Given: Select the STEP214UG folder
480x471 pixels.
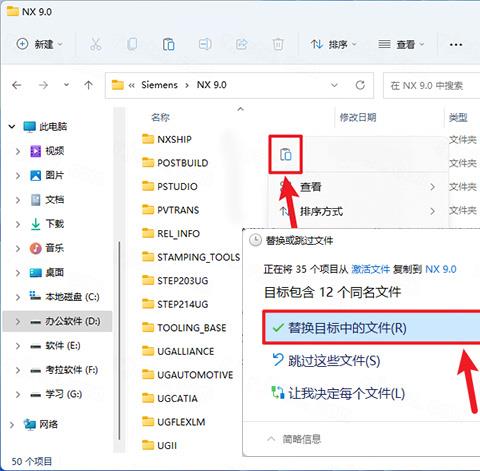Looking at the screenshot, I should (x=175, y=304).
